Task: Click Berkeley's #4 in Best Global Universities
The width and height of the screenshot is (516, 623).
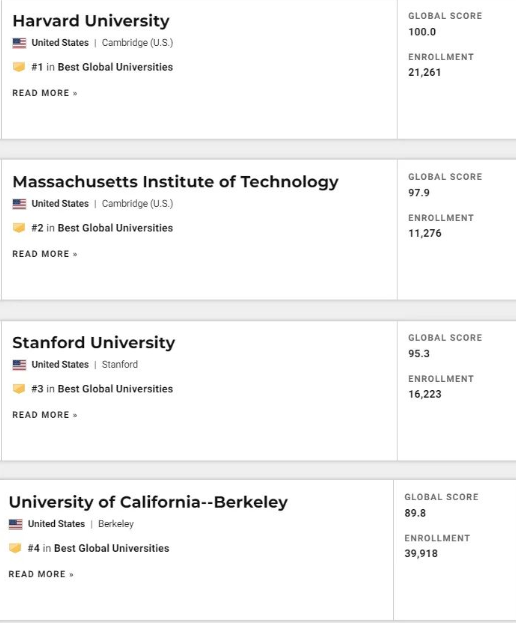Action: (99, 548)
